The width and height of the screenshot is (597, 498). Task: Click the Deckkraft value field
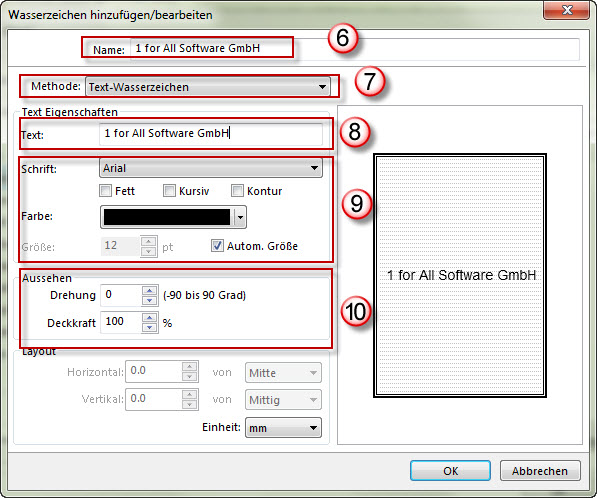click(x=121, y=322)
